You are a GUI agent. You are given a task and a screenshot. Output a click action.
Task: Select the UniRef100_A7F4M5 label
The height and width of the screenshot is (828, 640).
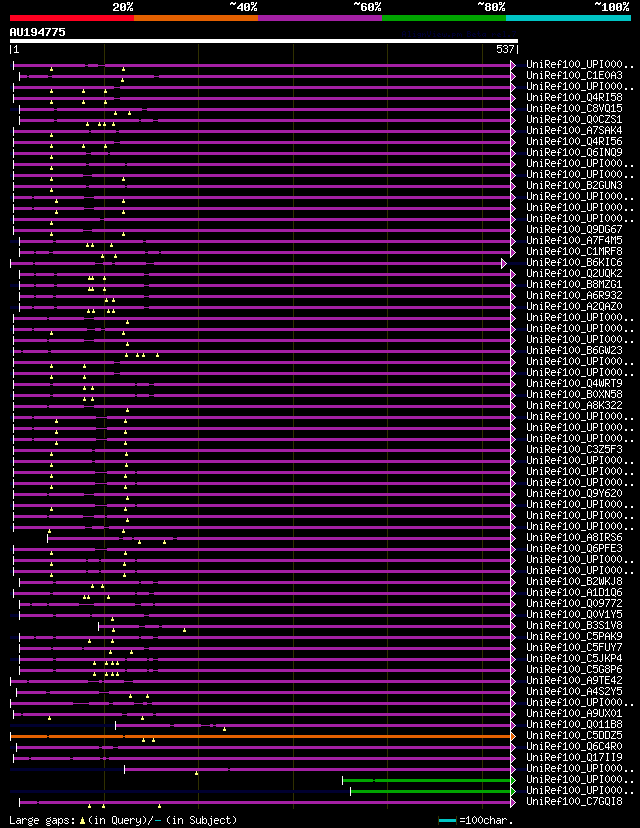575,241
